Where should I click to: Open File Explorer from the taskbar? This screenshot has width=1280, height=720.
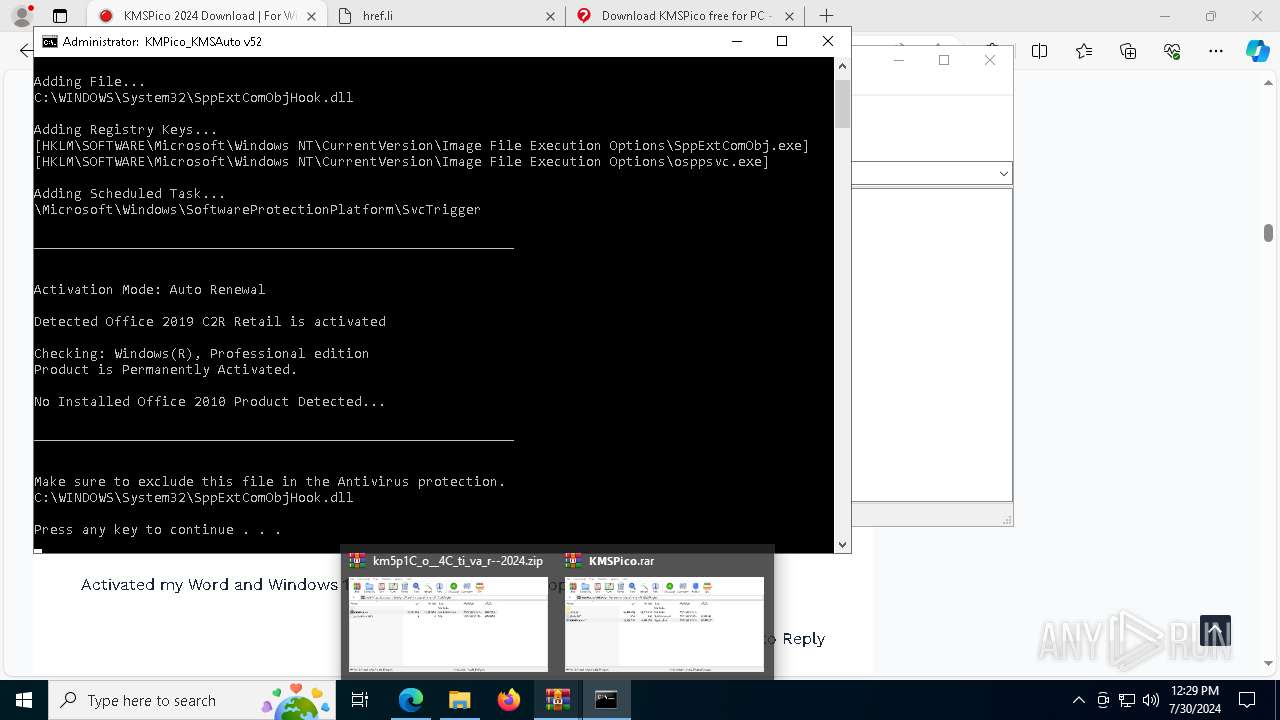[459, 700]
